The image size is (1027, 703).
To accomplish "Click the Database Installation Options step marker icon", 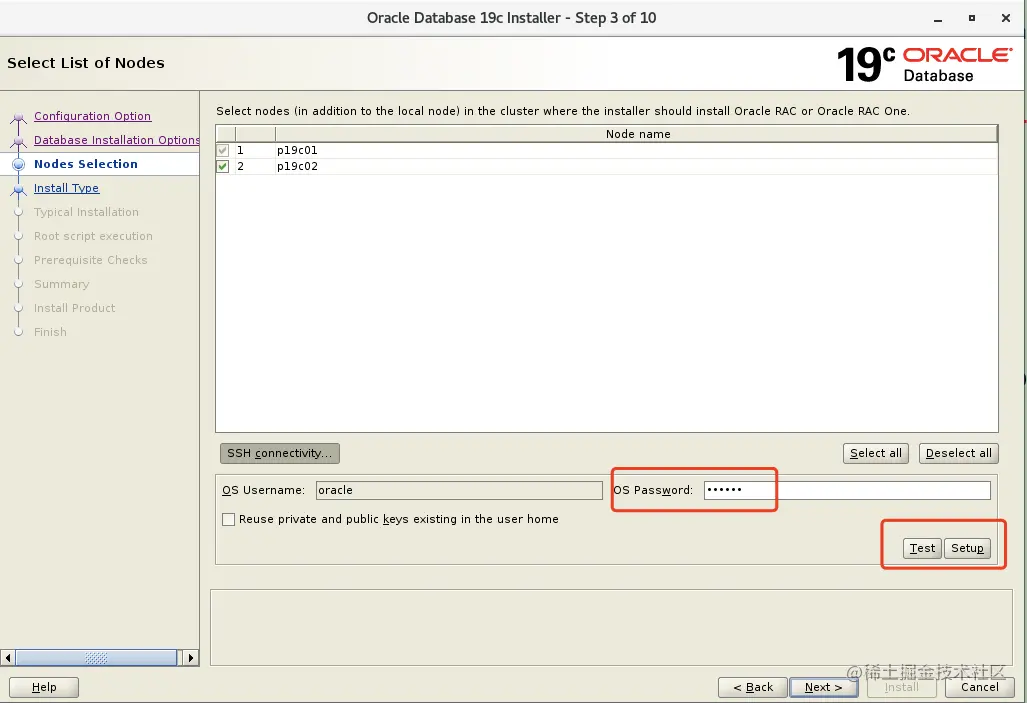I will click(18, 142).
